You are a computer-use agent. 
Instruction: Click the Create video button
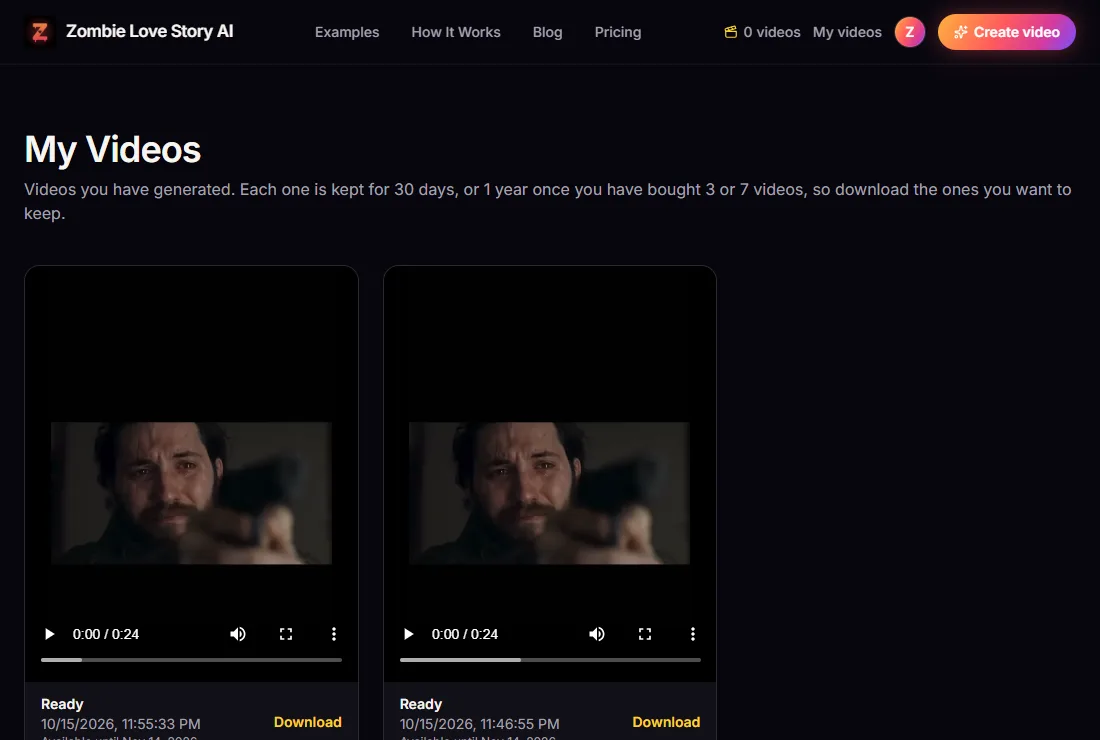pos(1007,32)
